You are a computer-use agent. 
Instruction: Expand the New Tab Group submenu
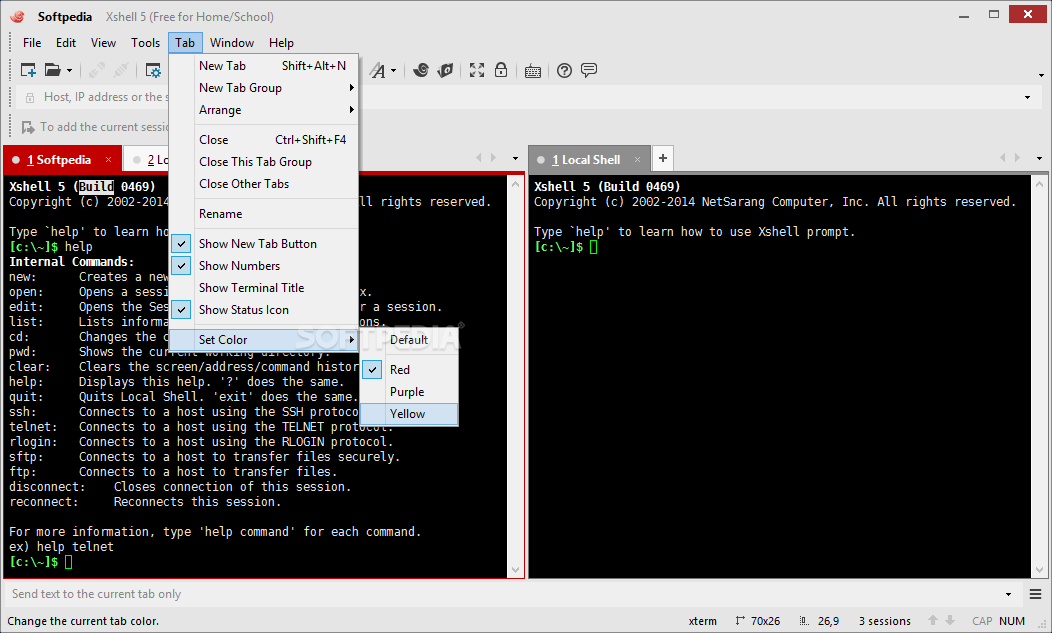click(264, 88)
